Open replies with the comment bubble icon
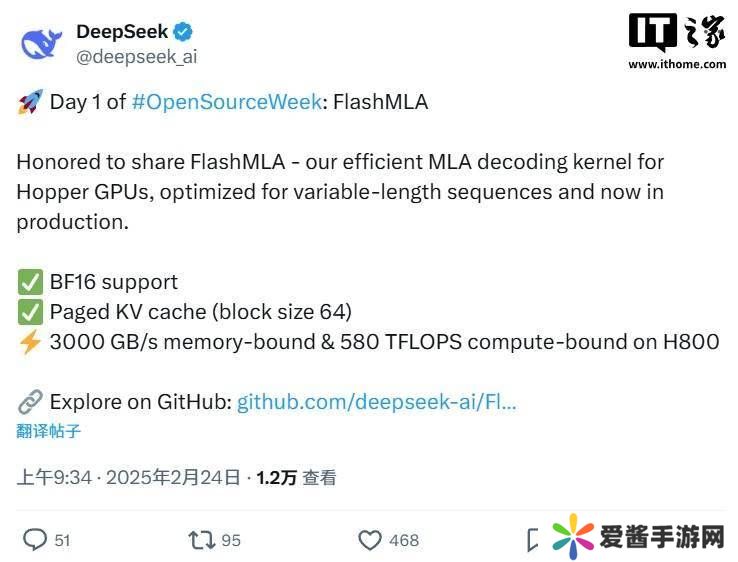Screen dimensions: 738x562 [35, 540]
